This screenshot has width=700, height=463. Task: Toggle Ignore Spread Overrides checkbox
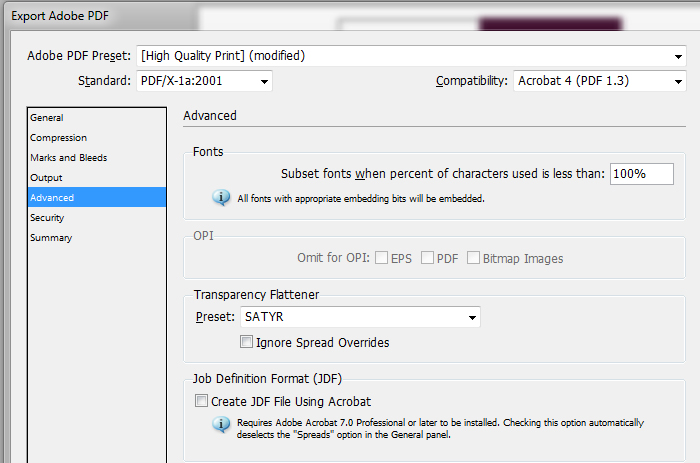(246, 342)
